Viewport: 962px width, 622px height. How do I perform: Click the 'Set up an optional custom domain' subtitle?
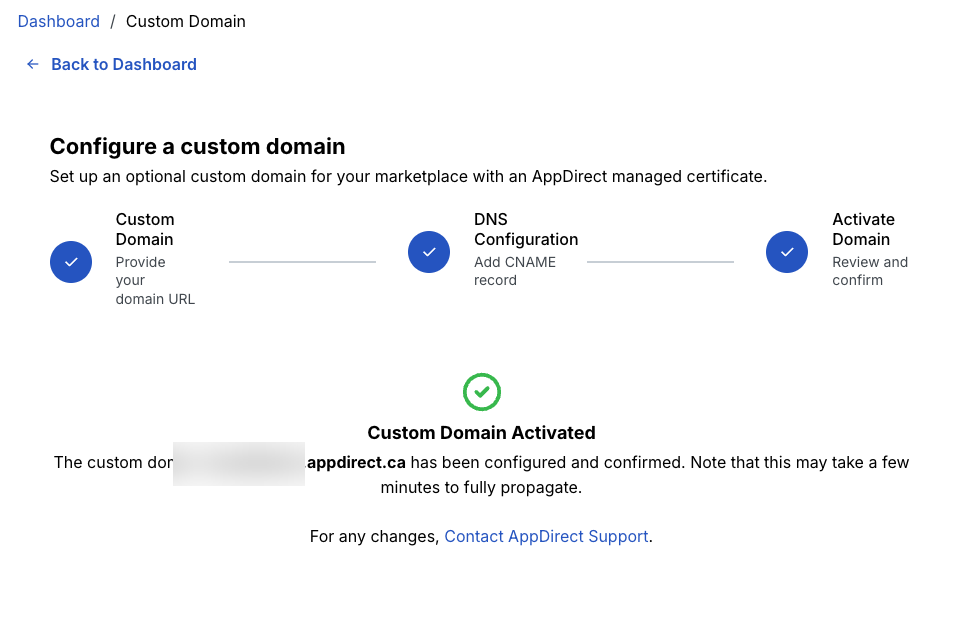coord(408,177)
